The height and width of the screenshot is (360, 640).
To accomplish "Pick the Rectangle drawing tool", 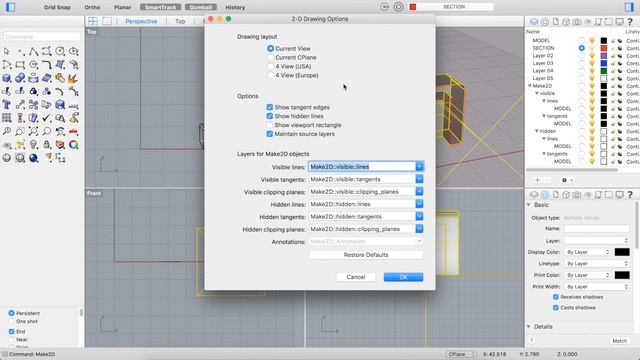I will 20,64.
